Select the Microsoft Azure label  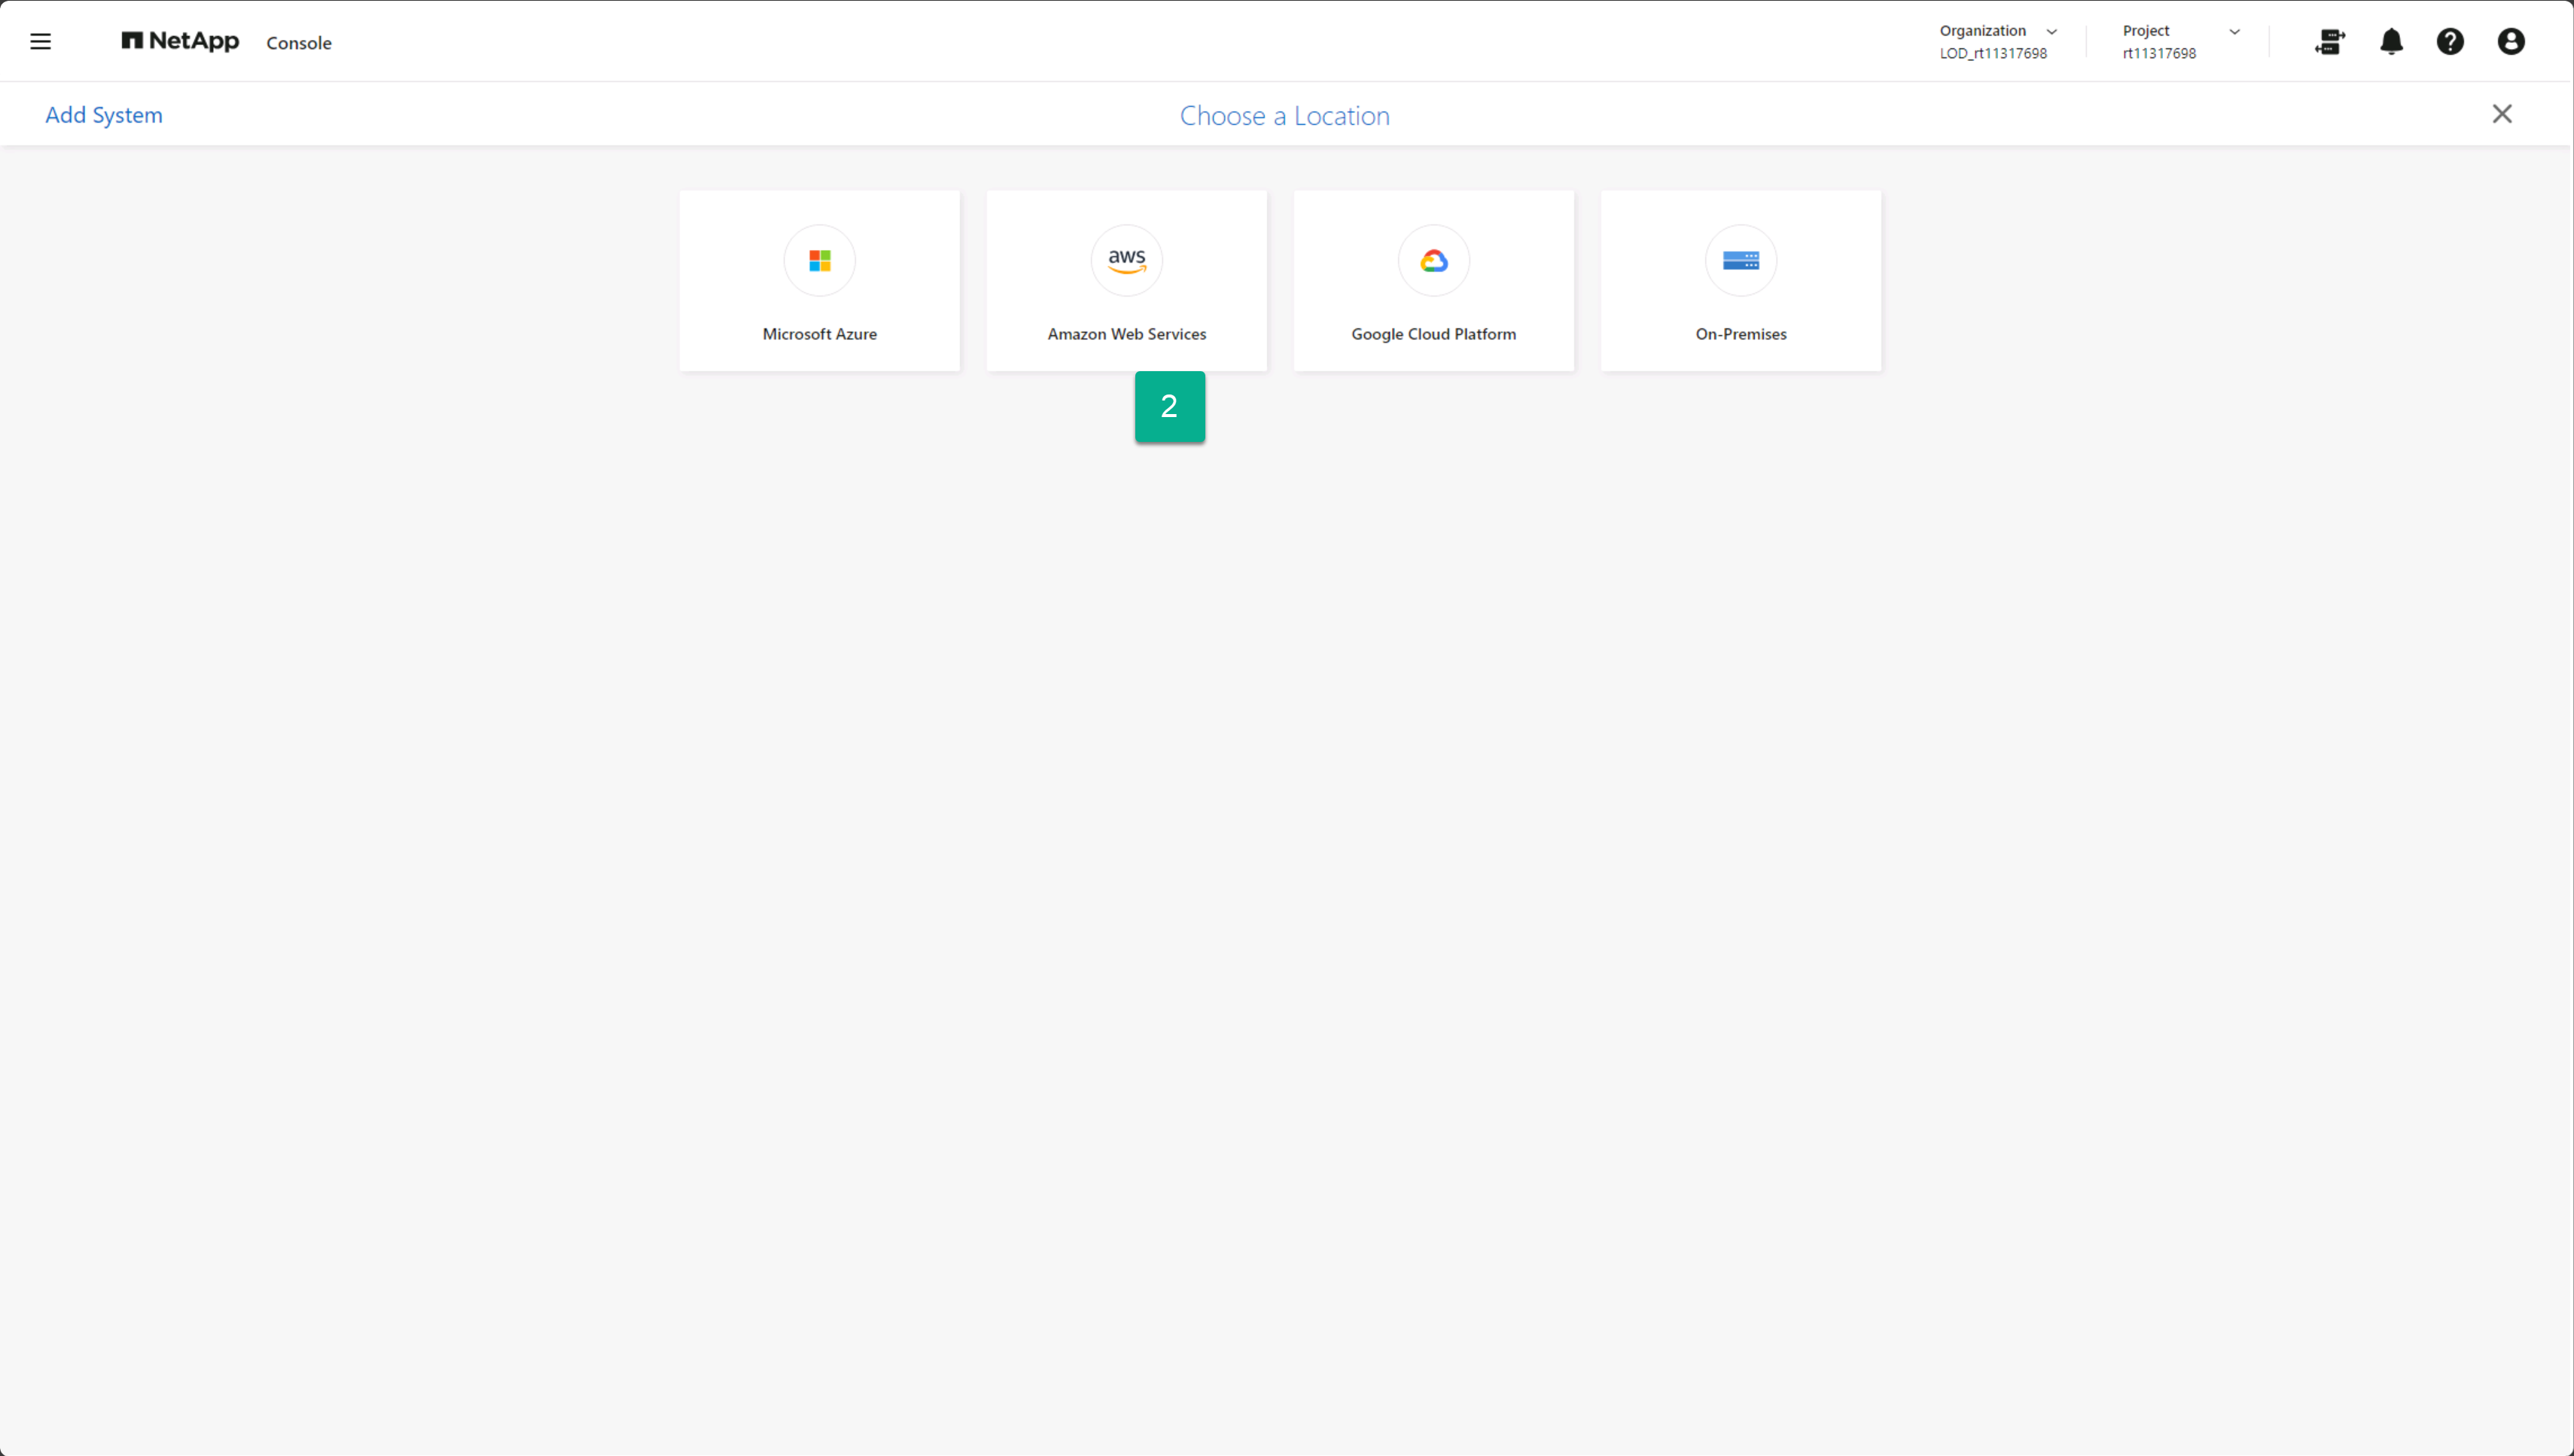pyautogui.click(x=819, y=334)
